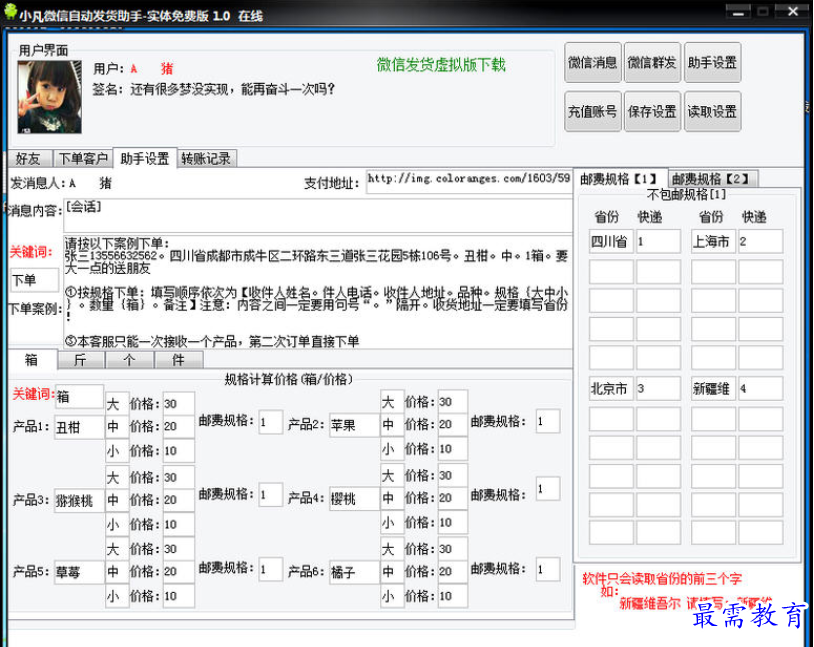Click the green Android app icon in title bar
The height and width of the screenshot is (647, 814).
pyautogui.click(x=10, y=11)
